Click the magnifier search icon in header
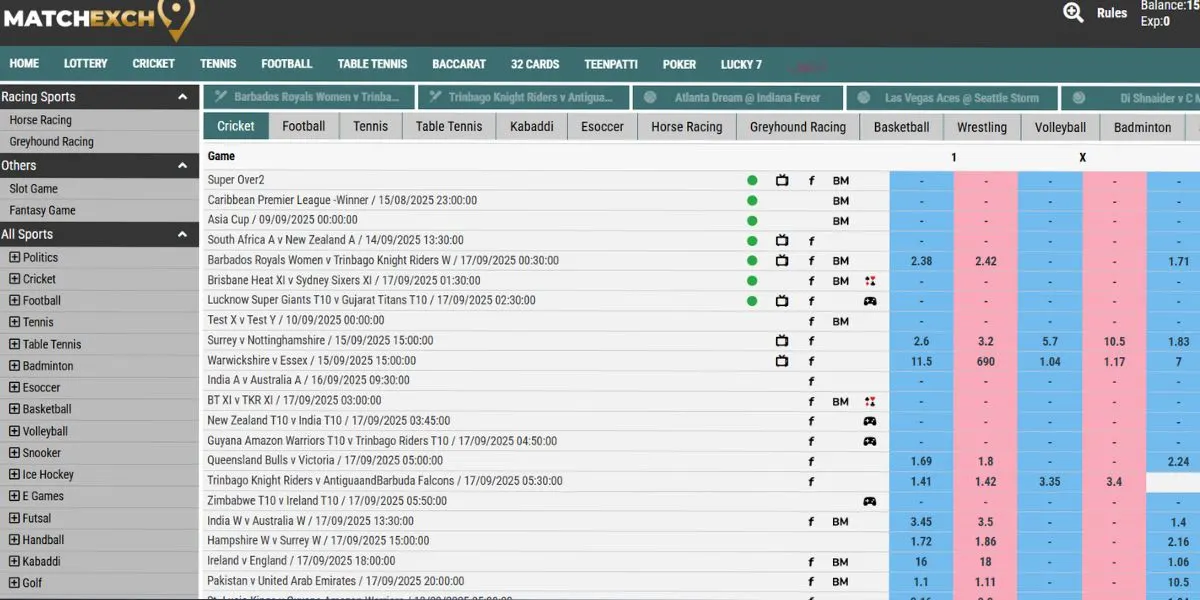The height and width of the screenshot is (600, 1200). (x=1073, y=13)
